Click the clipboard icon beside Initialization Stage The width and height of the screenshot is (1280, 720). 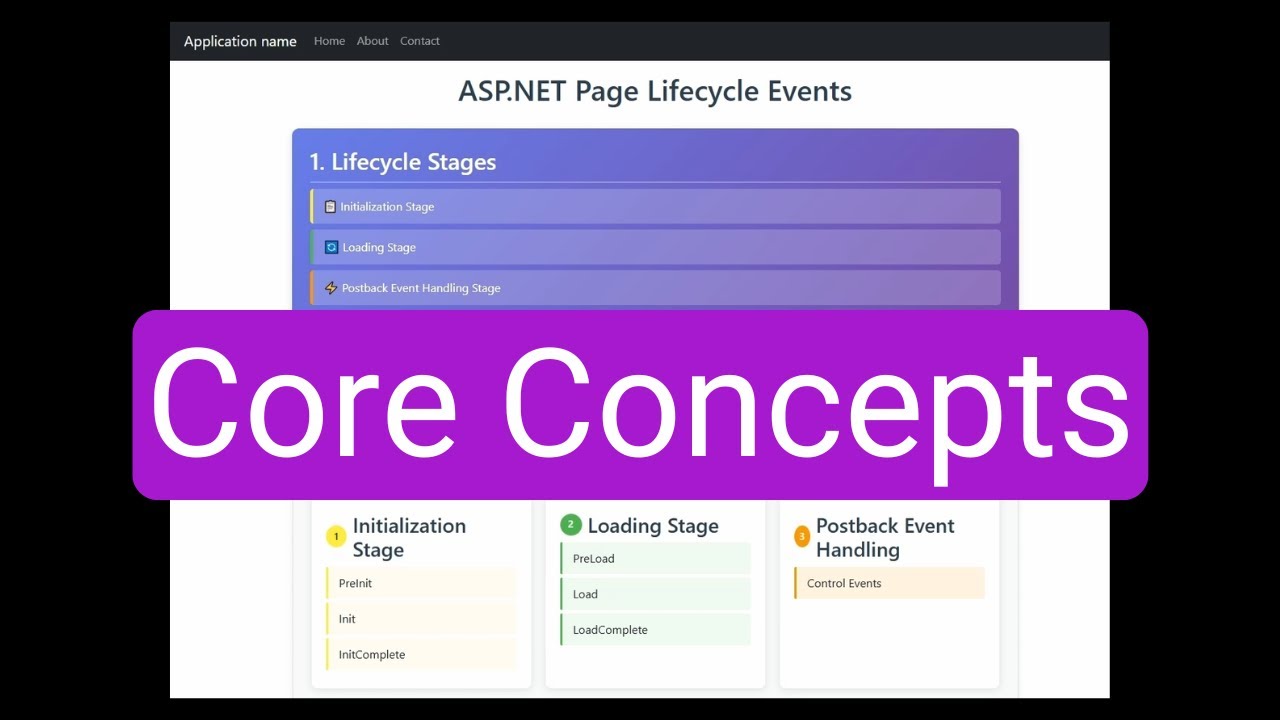pos(330,207)
